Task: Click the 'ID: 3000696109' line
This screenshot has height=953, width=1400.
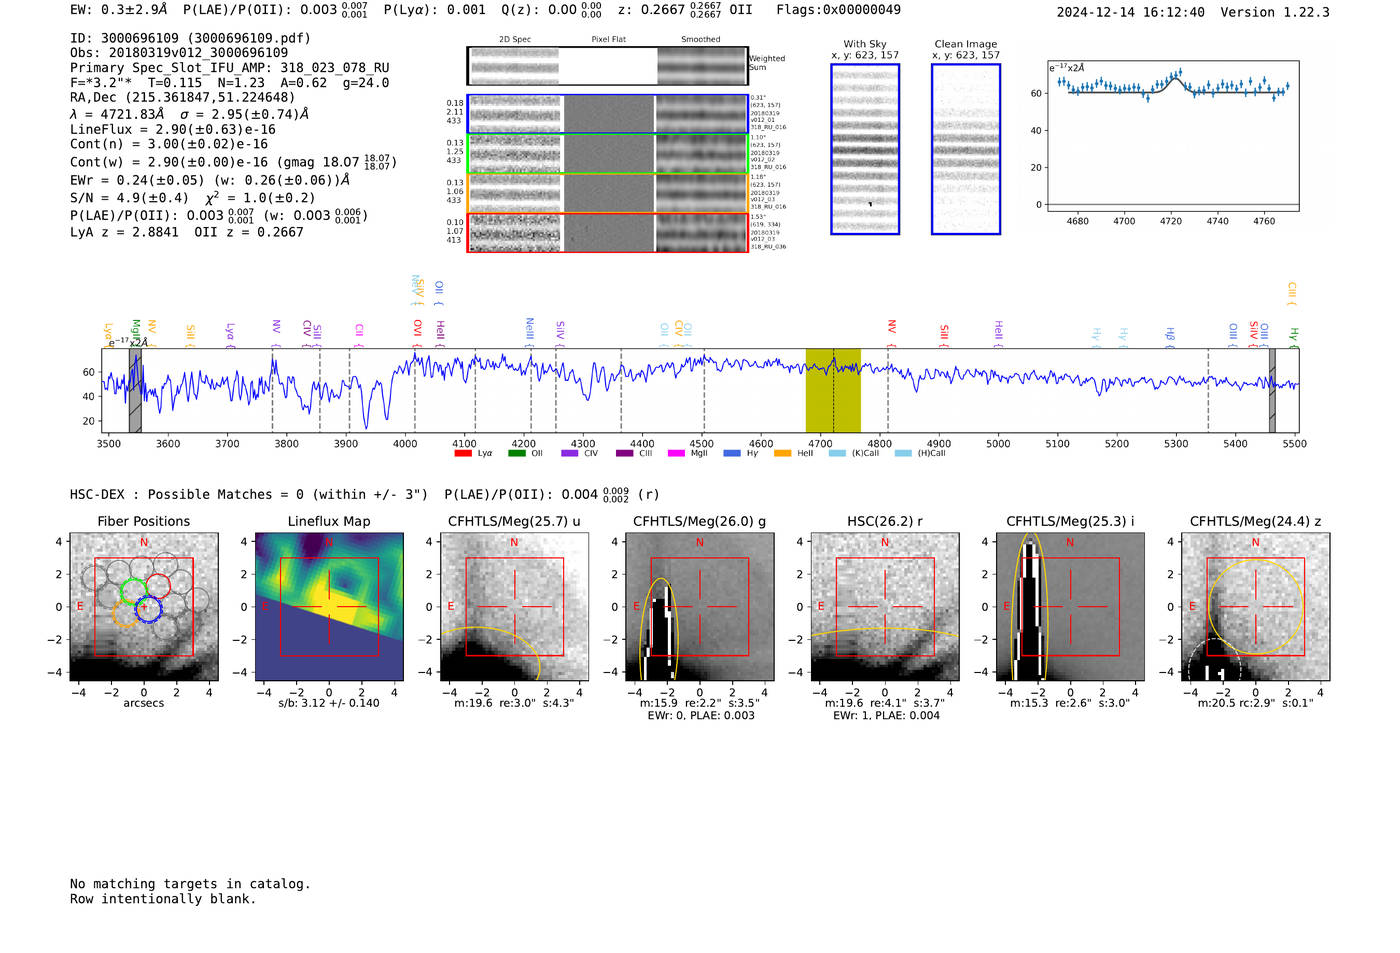Action: click(190, 38)
